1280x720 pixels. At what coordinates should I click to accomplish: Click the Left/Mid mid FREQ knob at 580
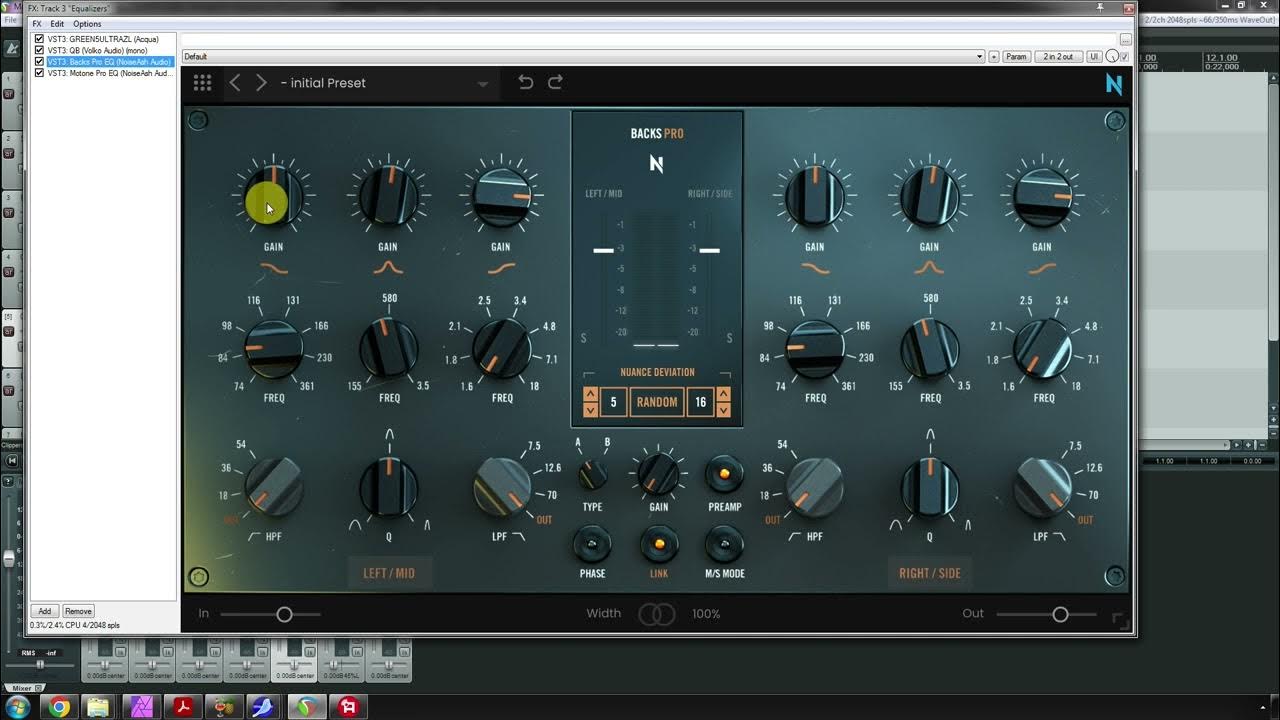pyautogui.click(x=389, y=349)
